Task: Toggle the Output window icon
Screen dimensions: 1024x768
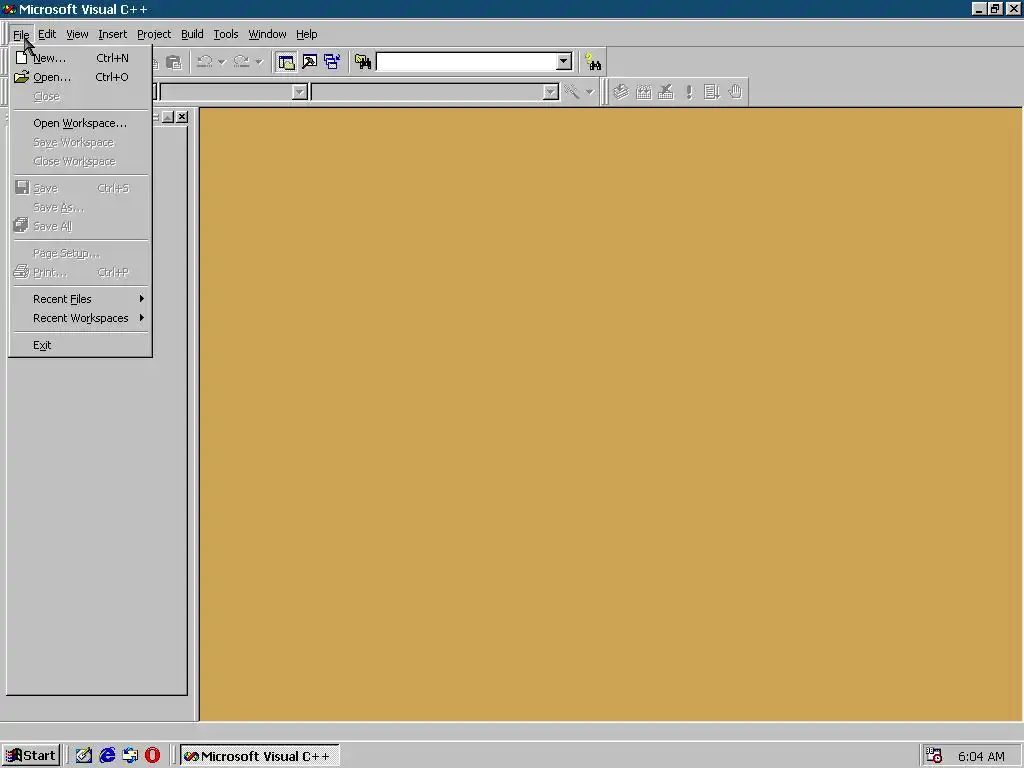Action: (x=310, y=62)
